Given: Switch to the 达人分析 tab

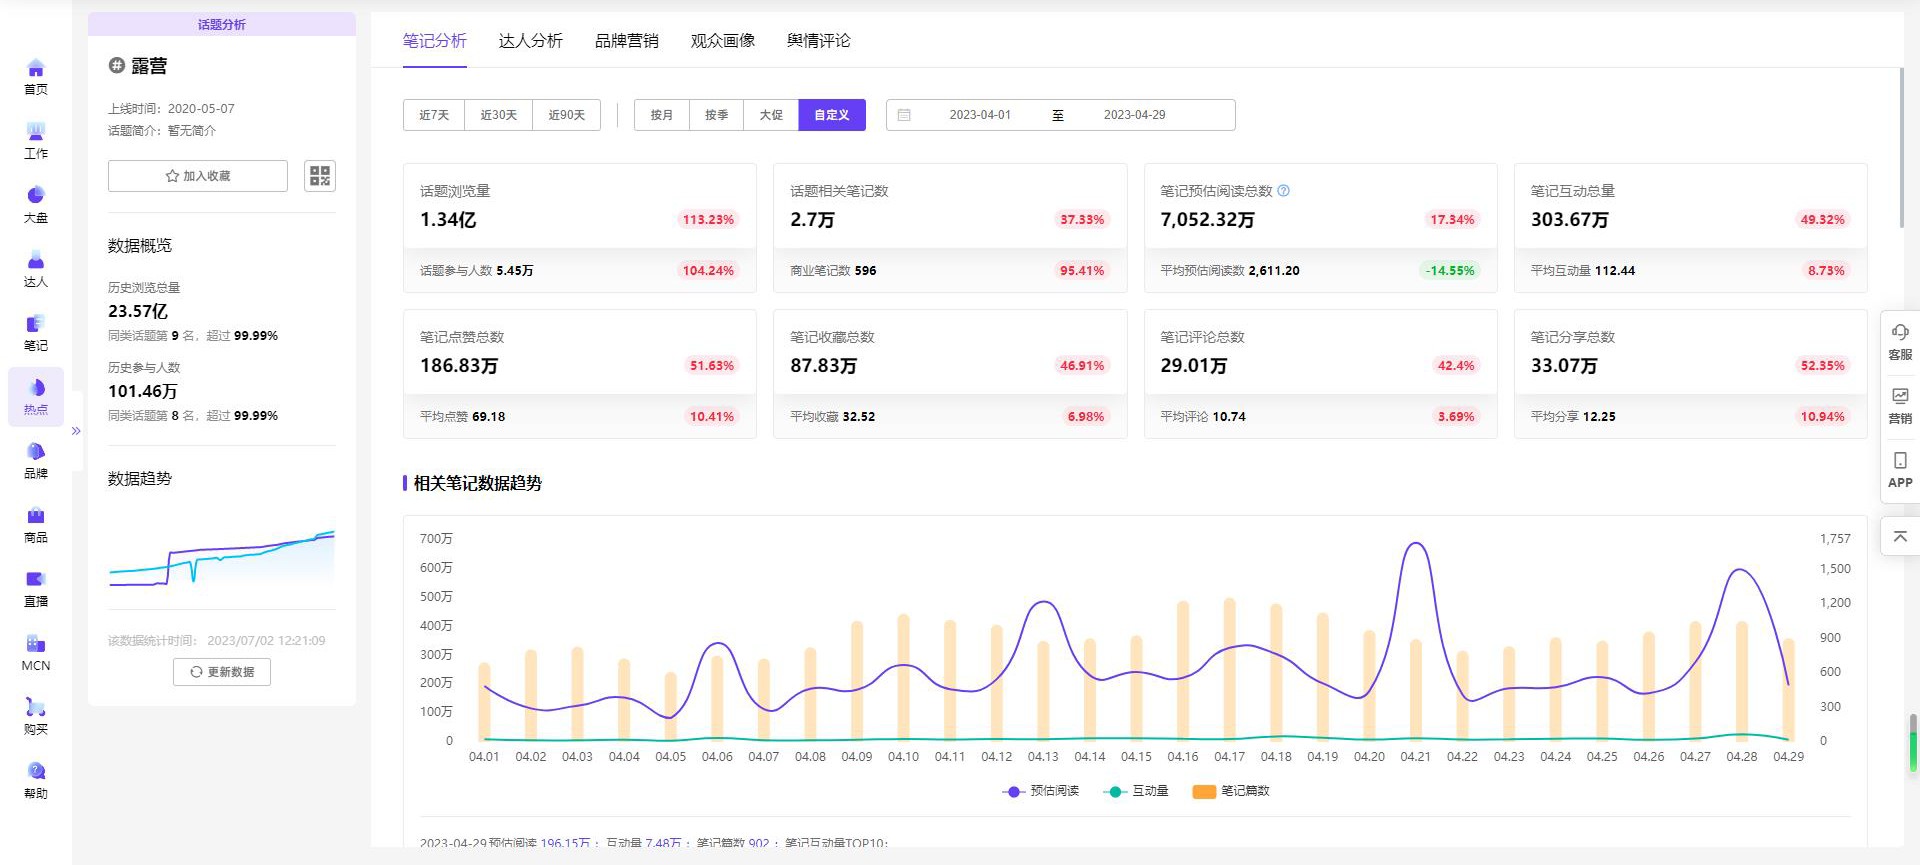Looking at the screenshot, I should tap(530, 41).
